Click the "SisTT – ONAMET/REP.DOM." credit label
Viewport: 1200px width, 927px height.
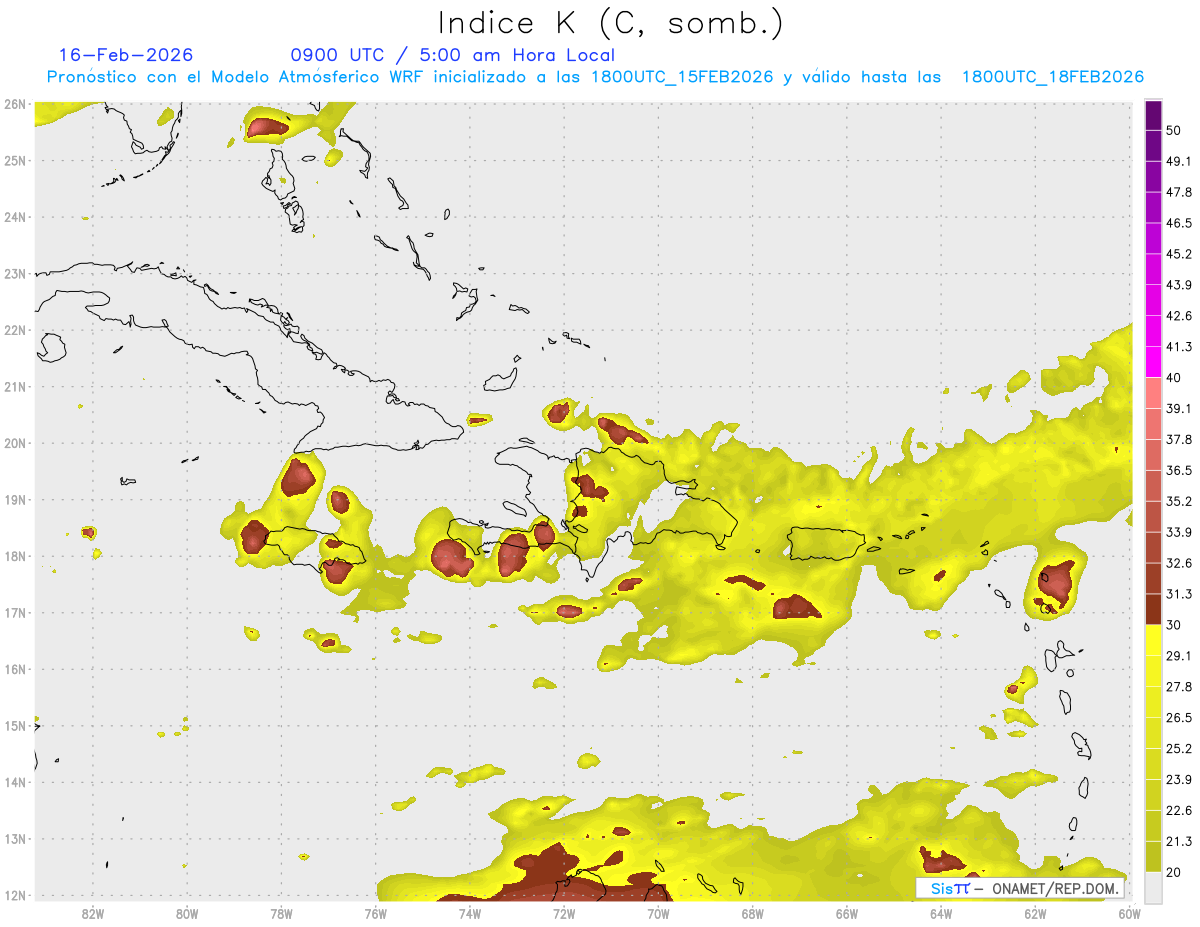[x=1020, y=888]
